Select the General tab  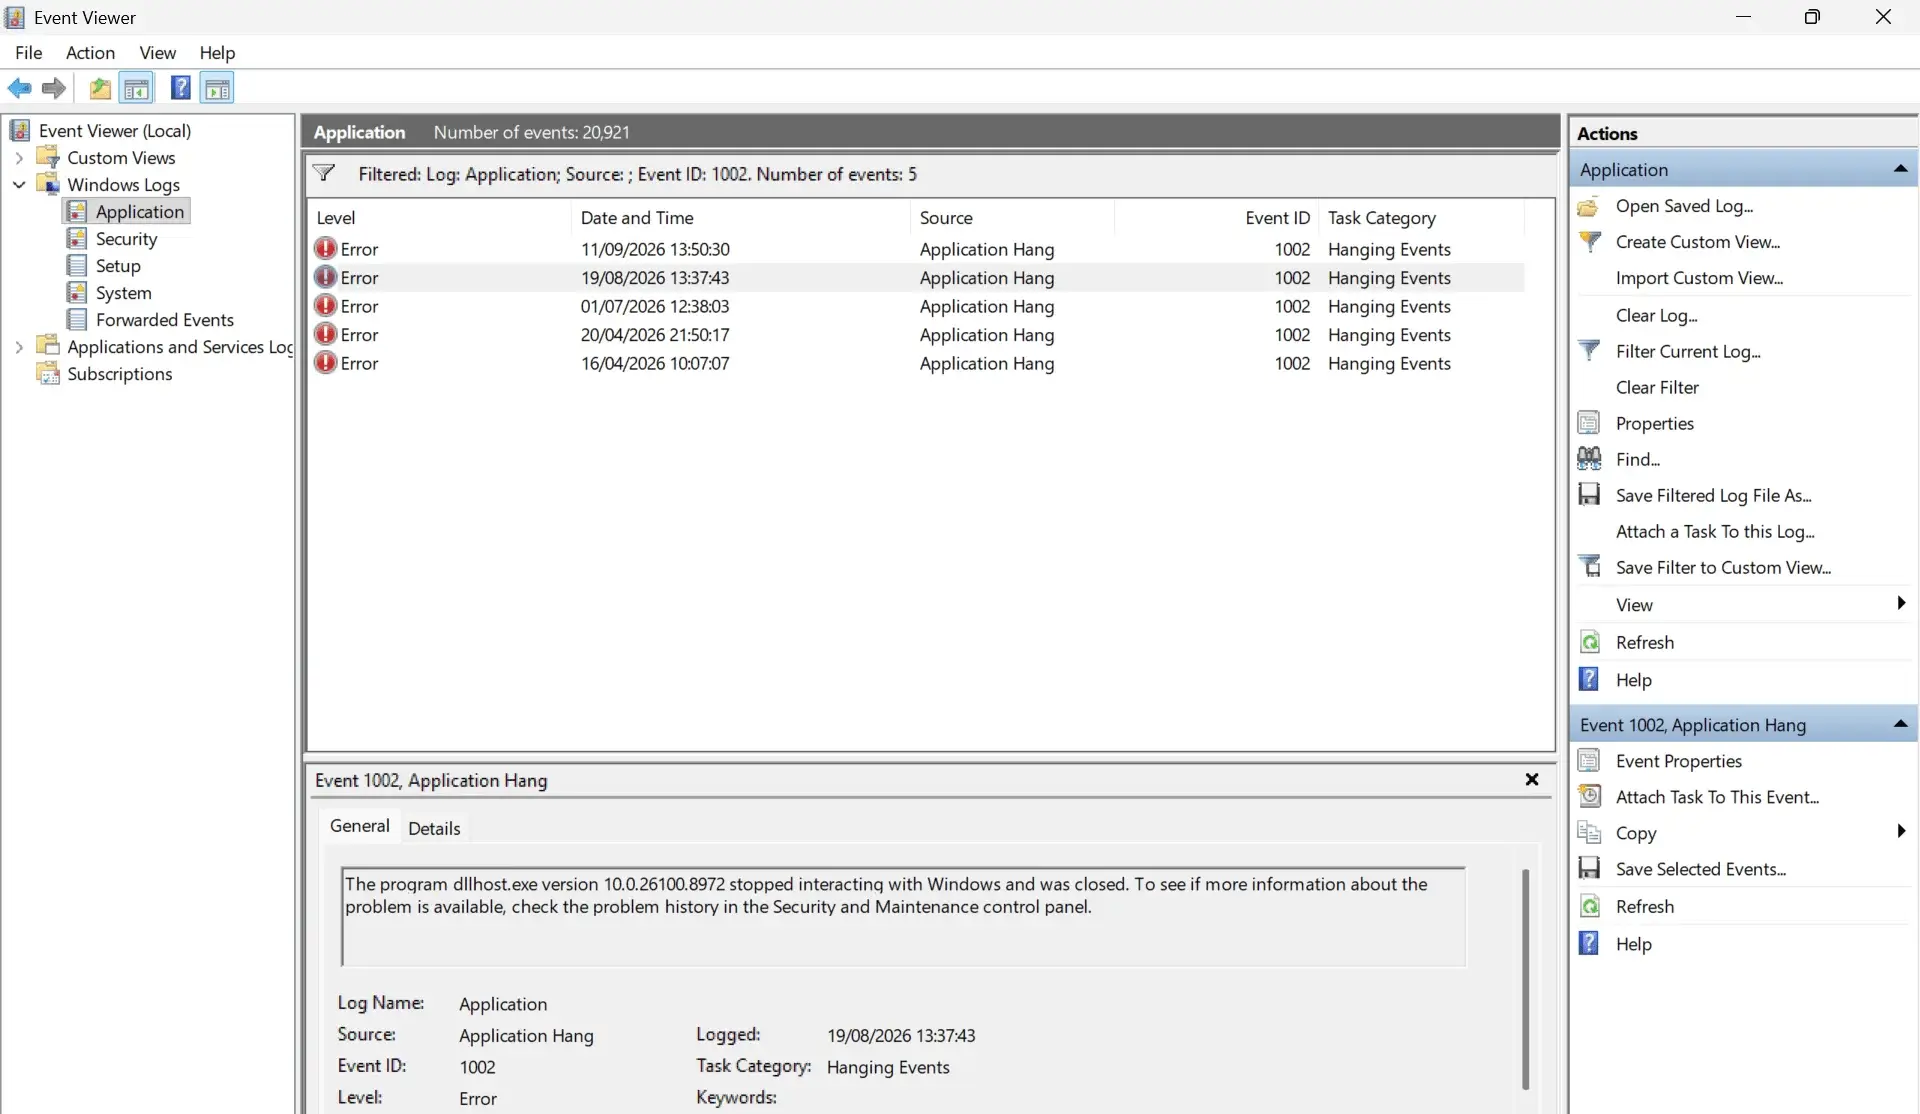click(x=360, y=826)
